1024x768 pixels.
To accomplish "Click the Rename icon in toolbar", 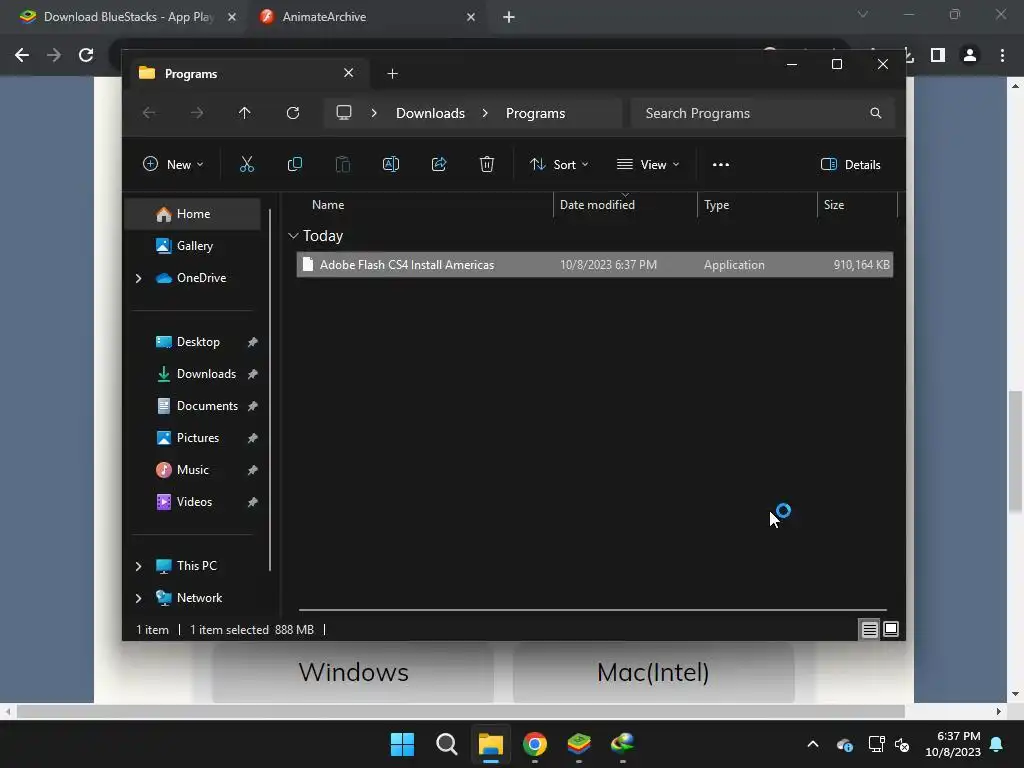I will tap(391, 165).
